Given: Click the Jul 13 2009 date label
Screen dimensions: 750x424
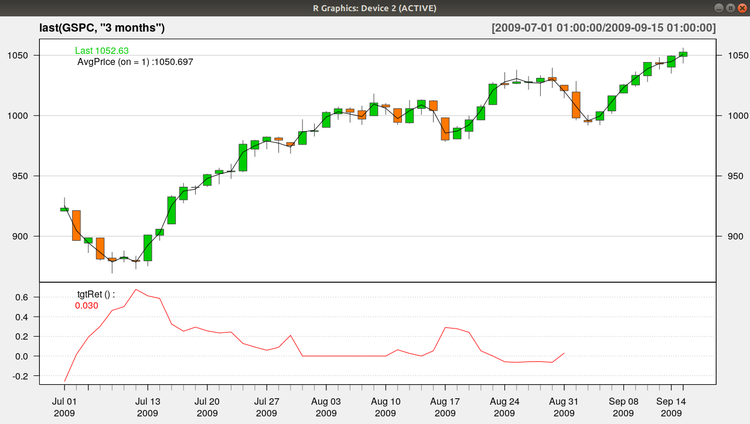Looking at the screenshot, I should point(147,405).
